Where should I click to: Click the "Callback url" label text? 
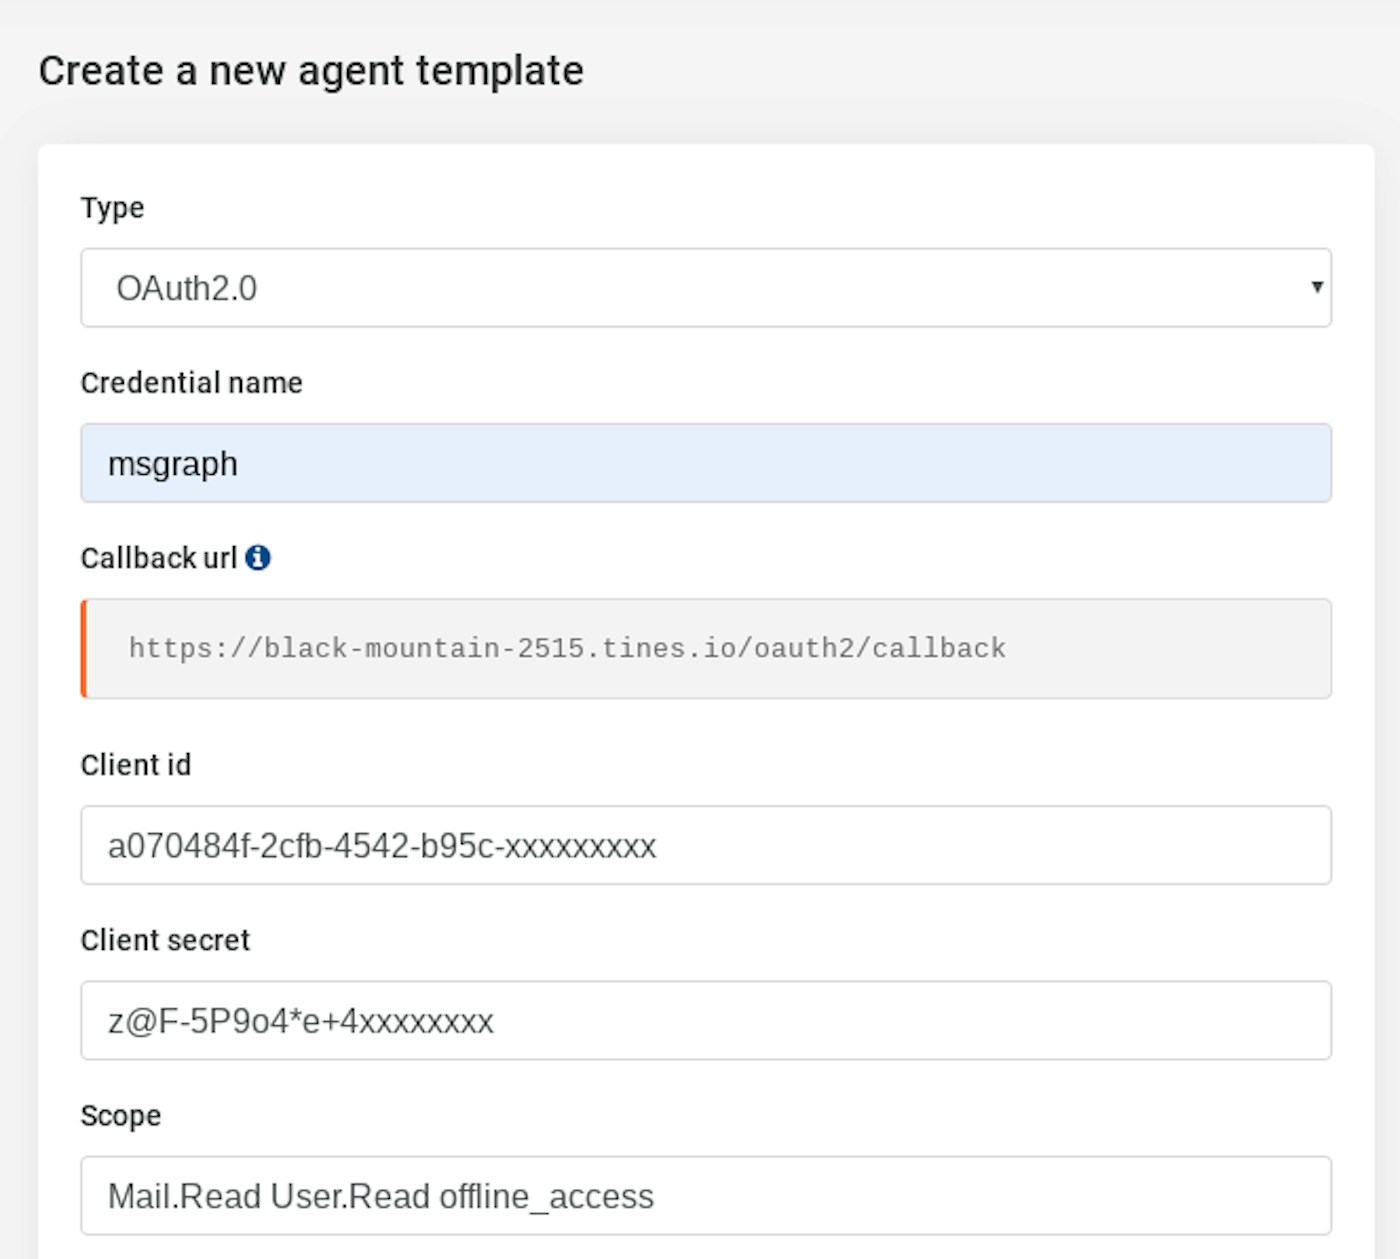158,558
